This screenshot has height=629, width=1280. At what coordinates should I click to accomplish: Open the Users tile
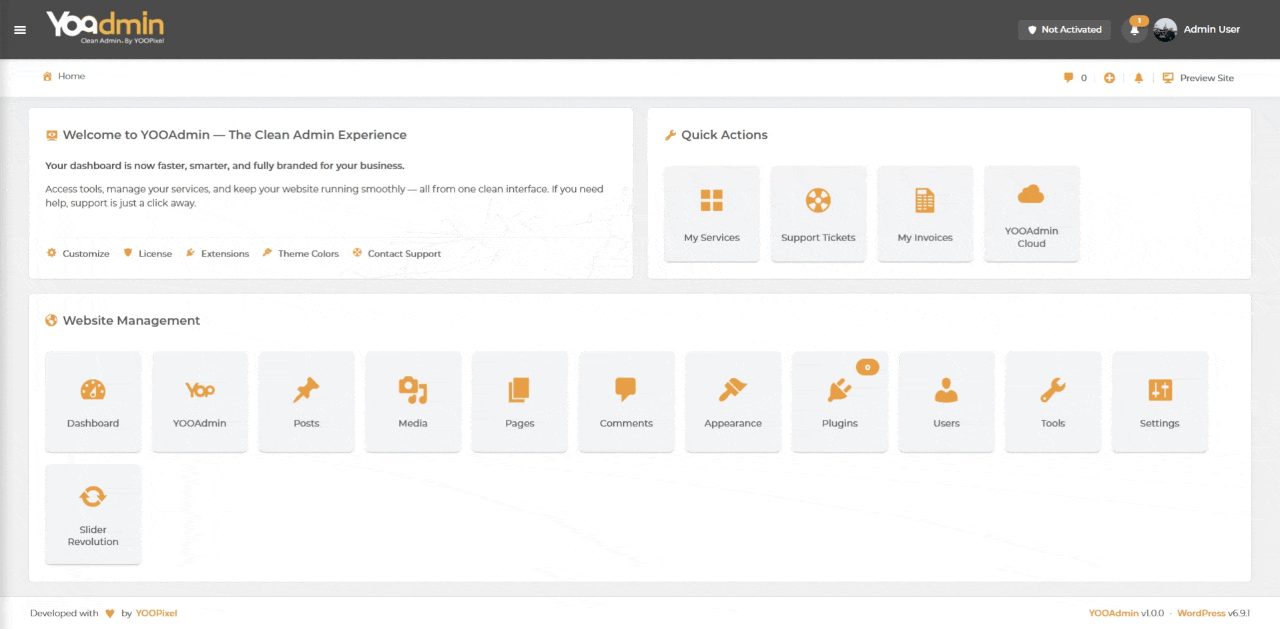click(x=946, y=401)
